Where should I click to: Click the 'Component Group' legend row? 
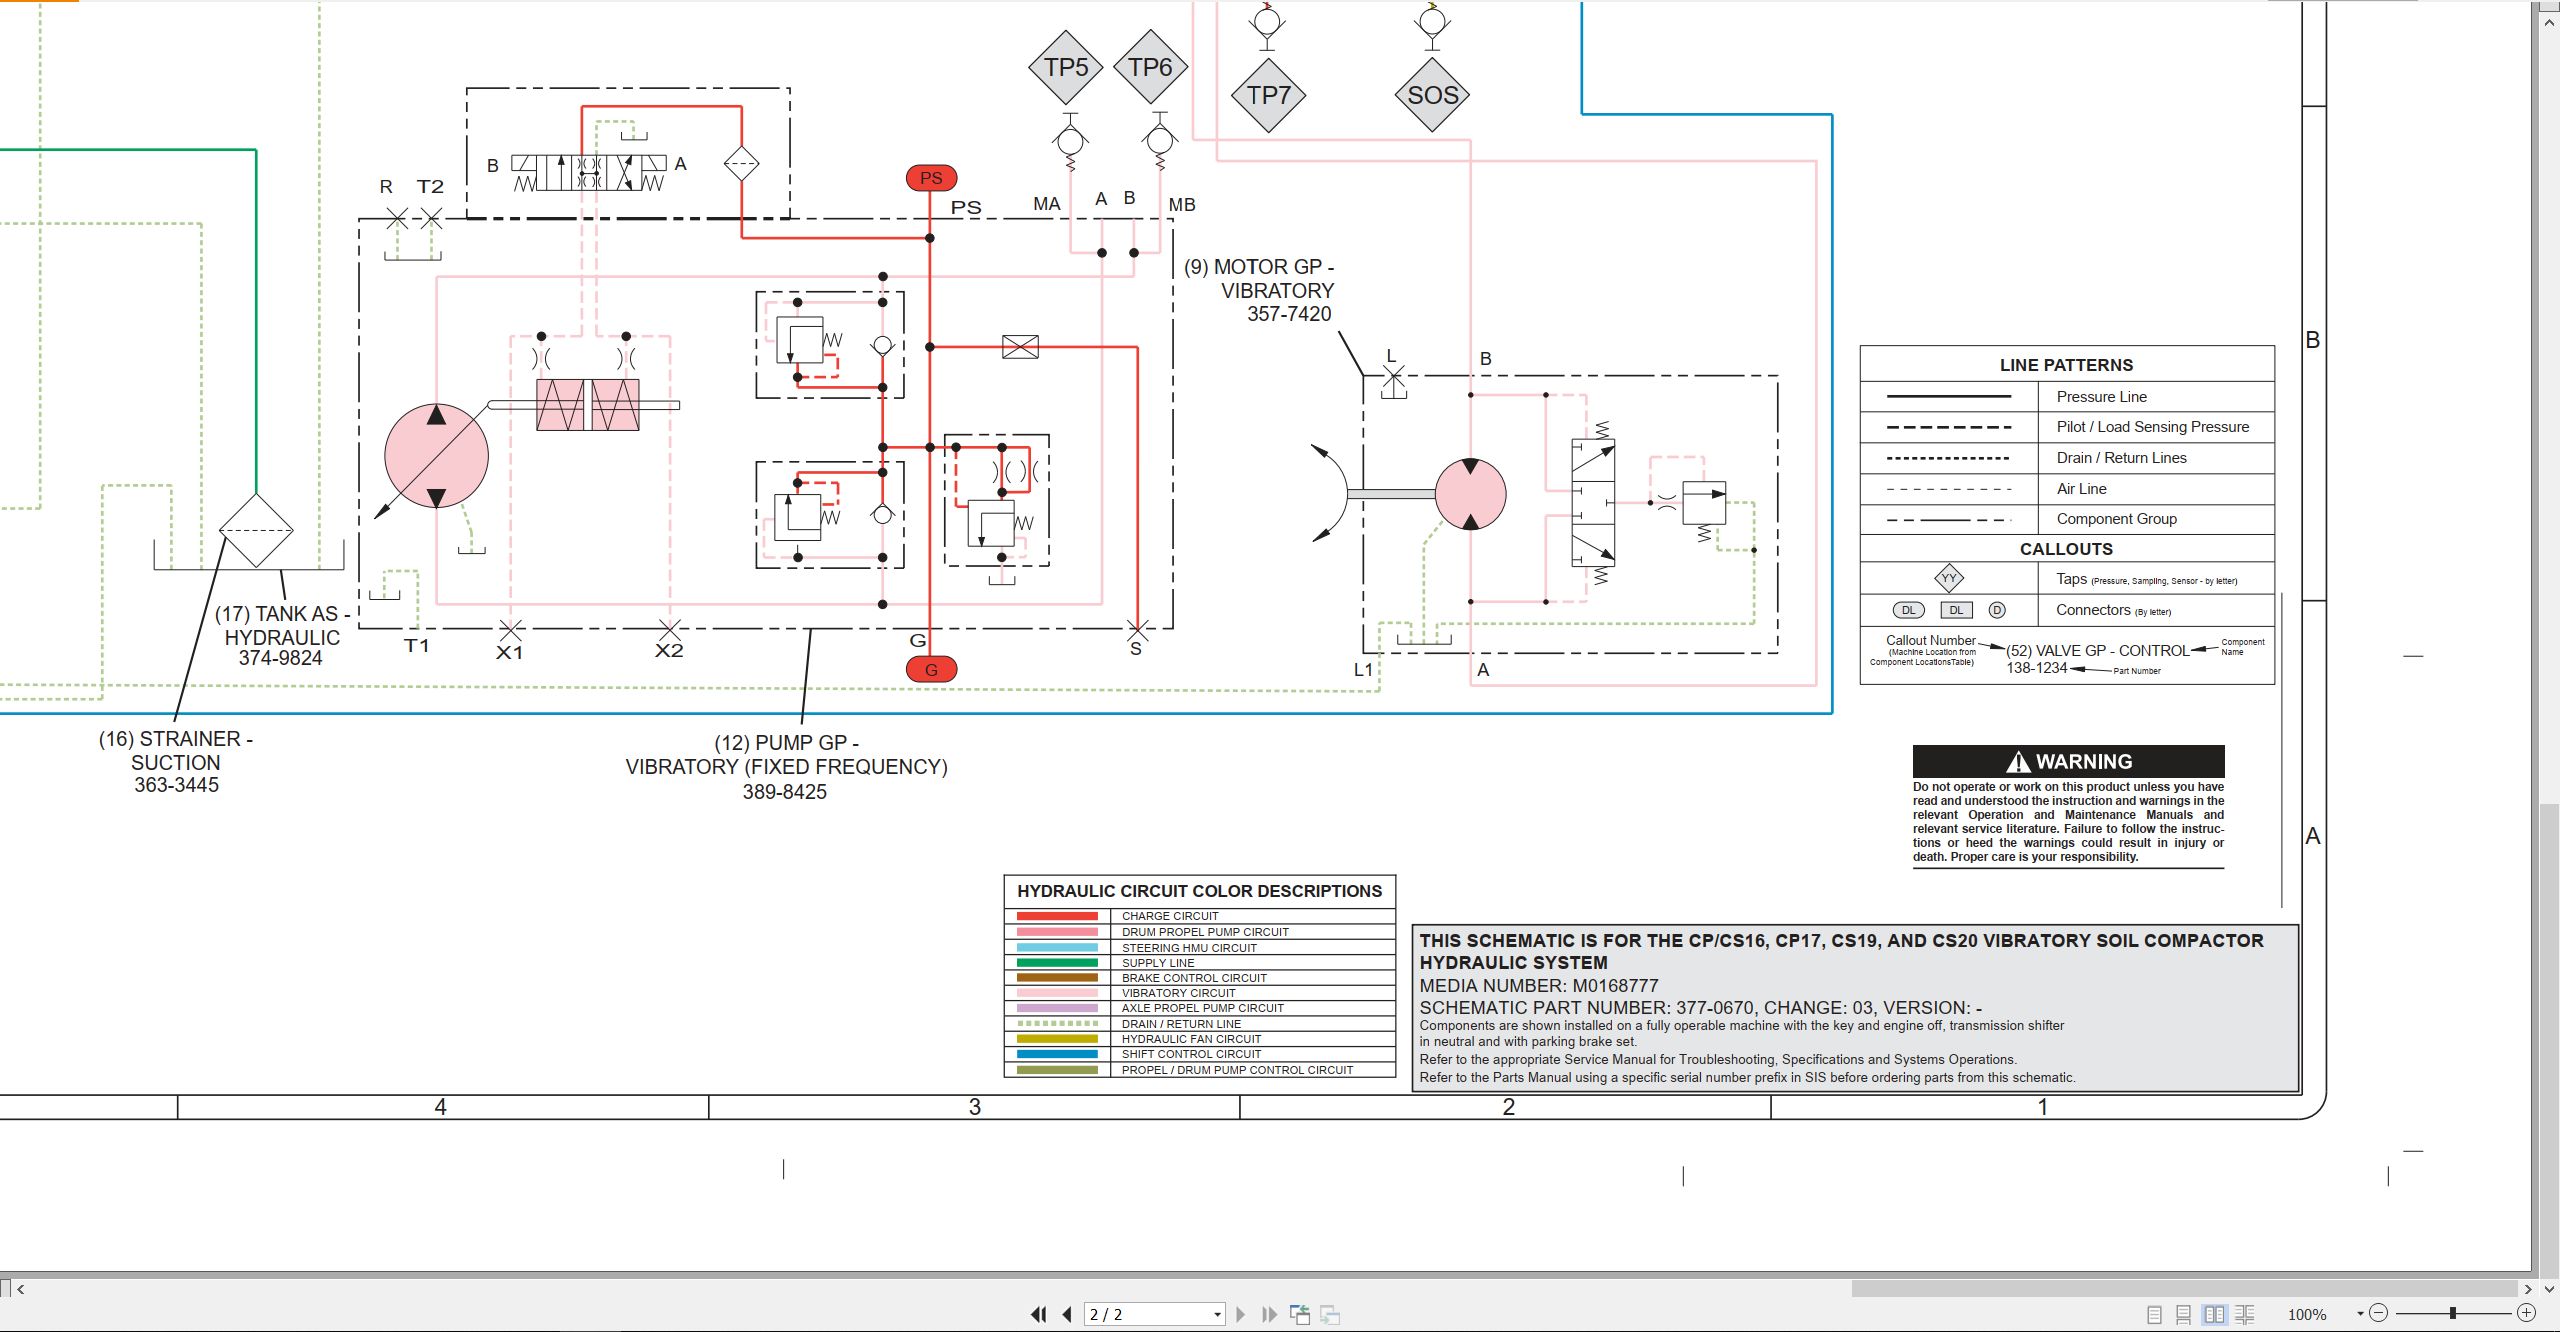(x=2067, y=519)
